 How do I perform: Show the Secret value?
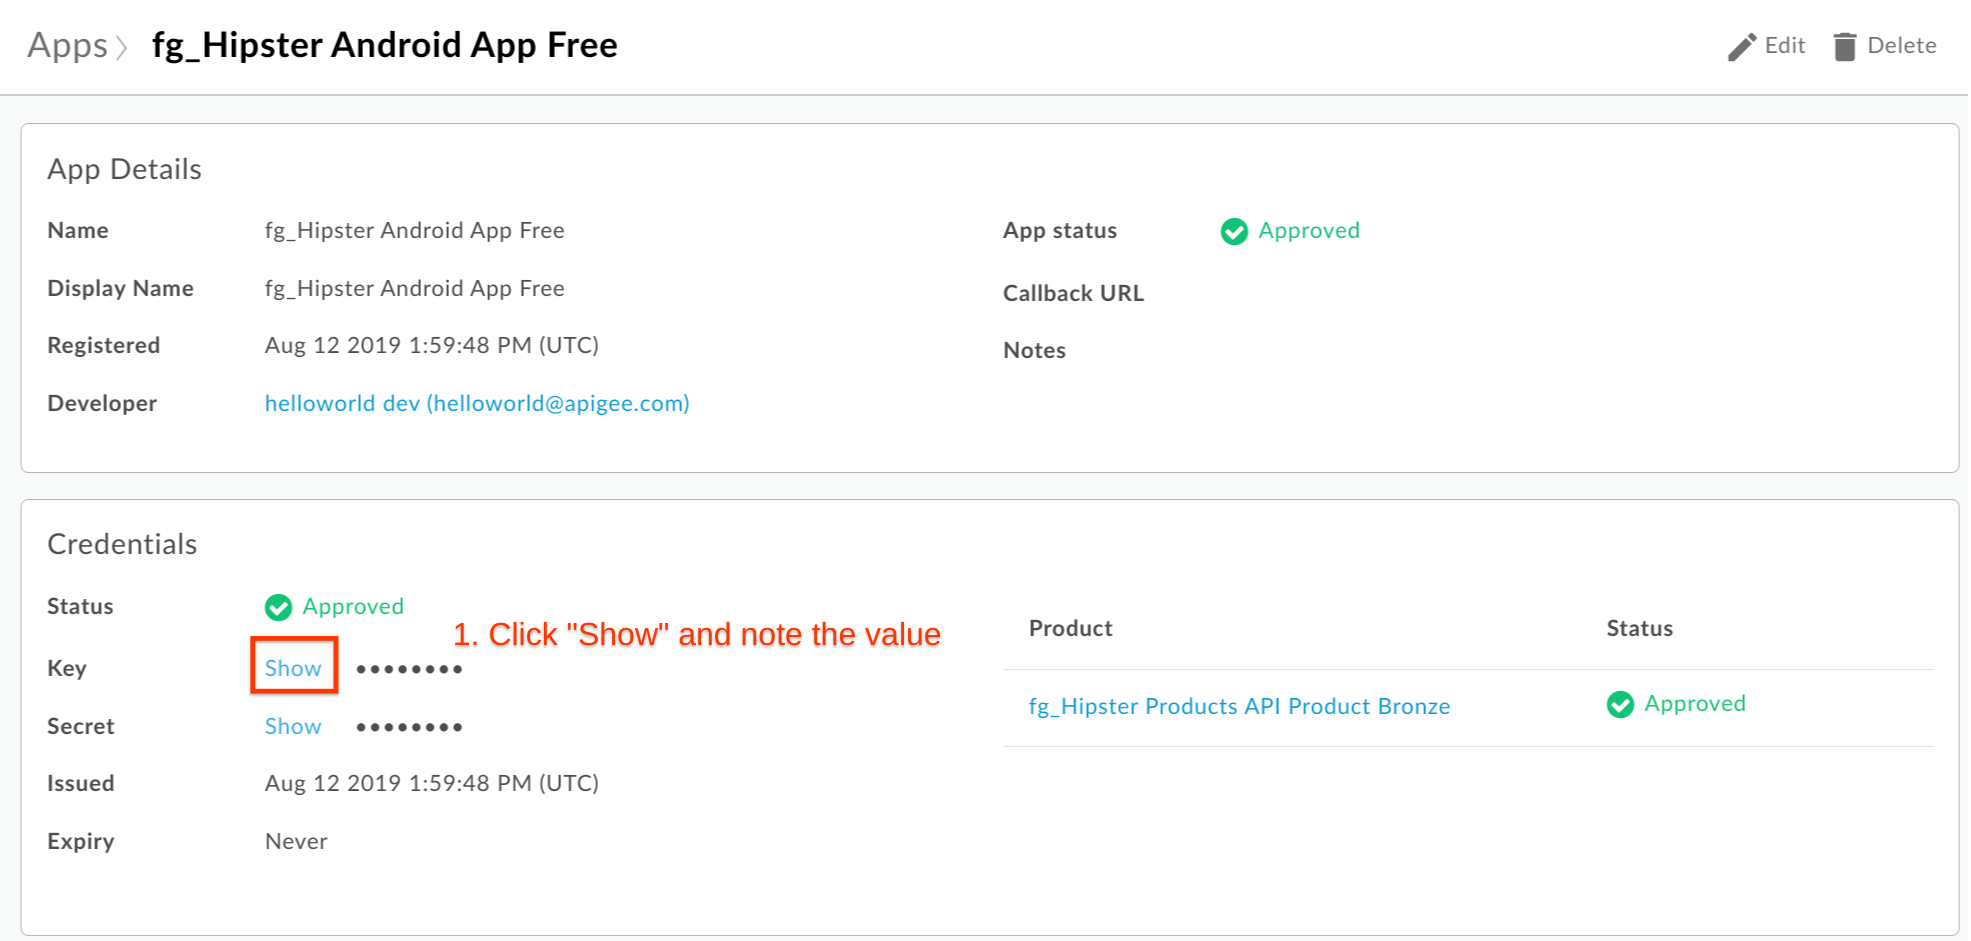(x=293, y=726)
